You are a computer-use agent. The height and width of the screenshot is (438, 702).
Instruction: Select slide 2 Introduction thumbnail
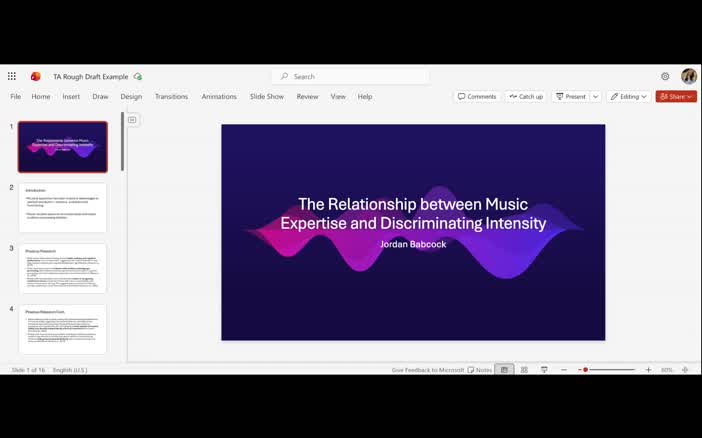[x=63, y=207]
